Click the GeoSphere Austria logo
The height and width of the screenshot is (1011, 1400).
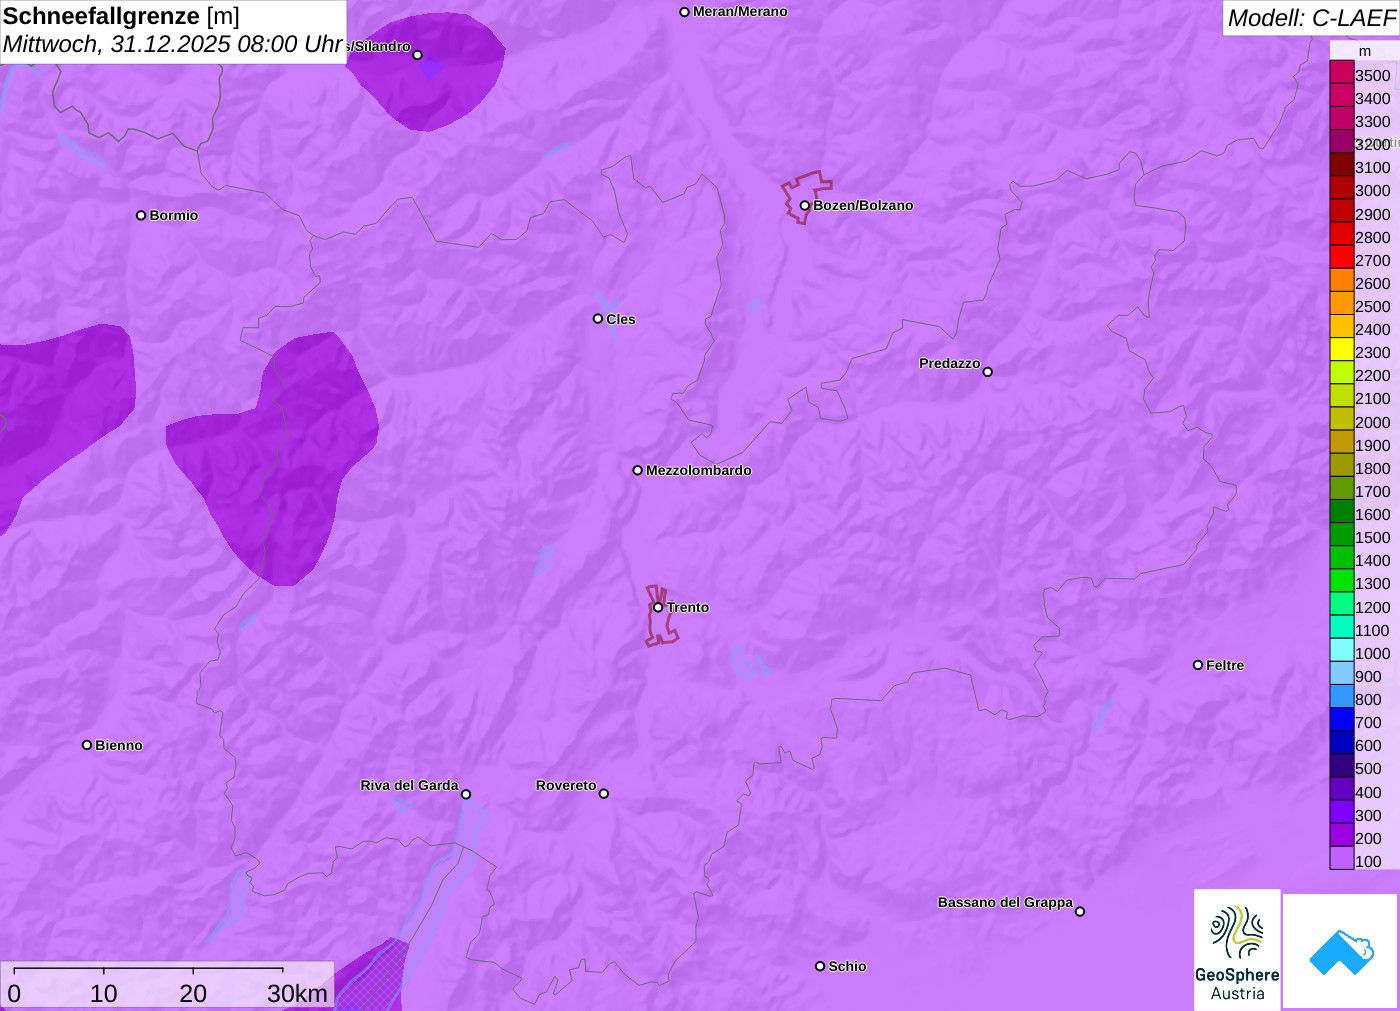point(1237,949)
